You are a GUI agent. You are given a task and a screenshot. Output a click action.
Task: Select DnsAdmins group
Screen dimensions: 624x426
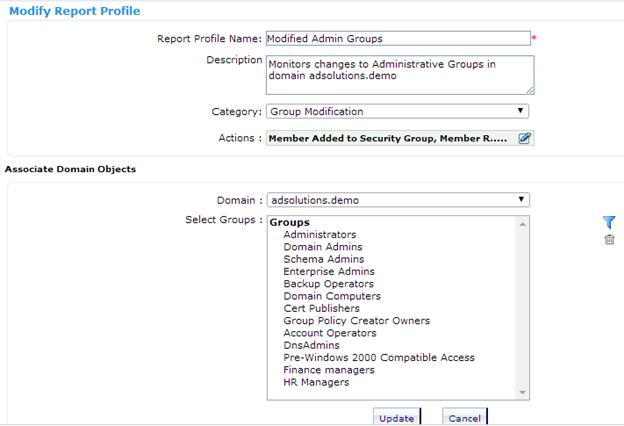[311, 345]
